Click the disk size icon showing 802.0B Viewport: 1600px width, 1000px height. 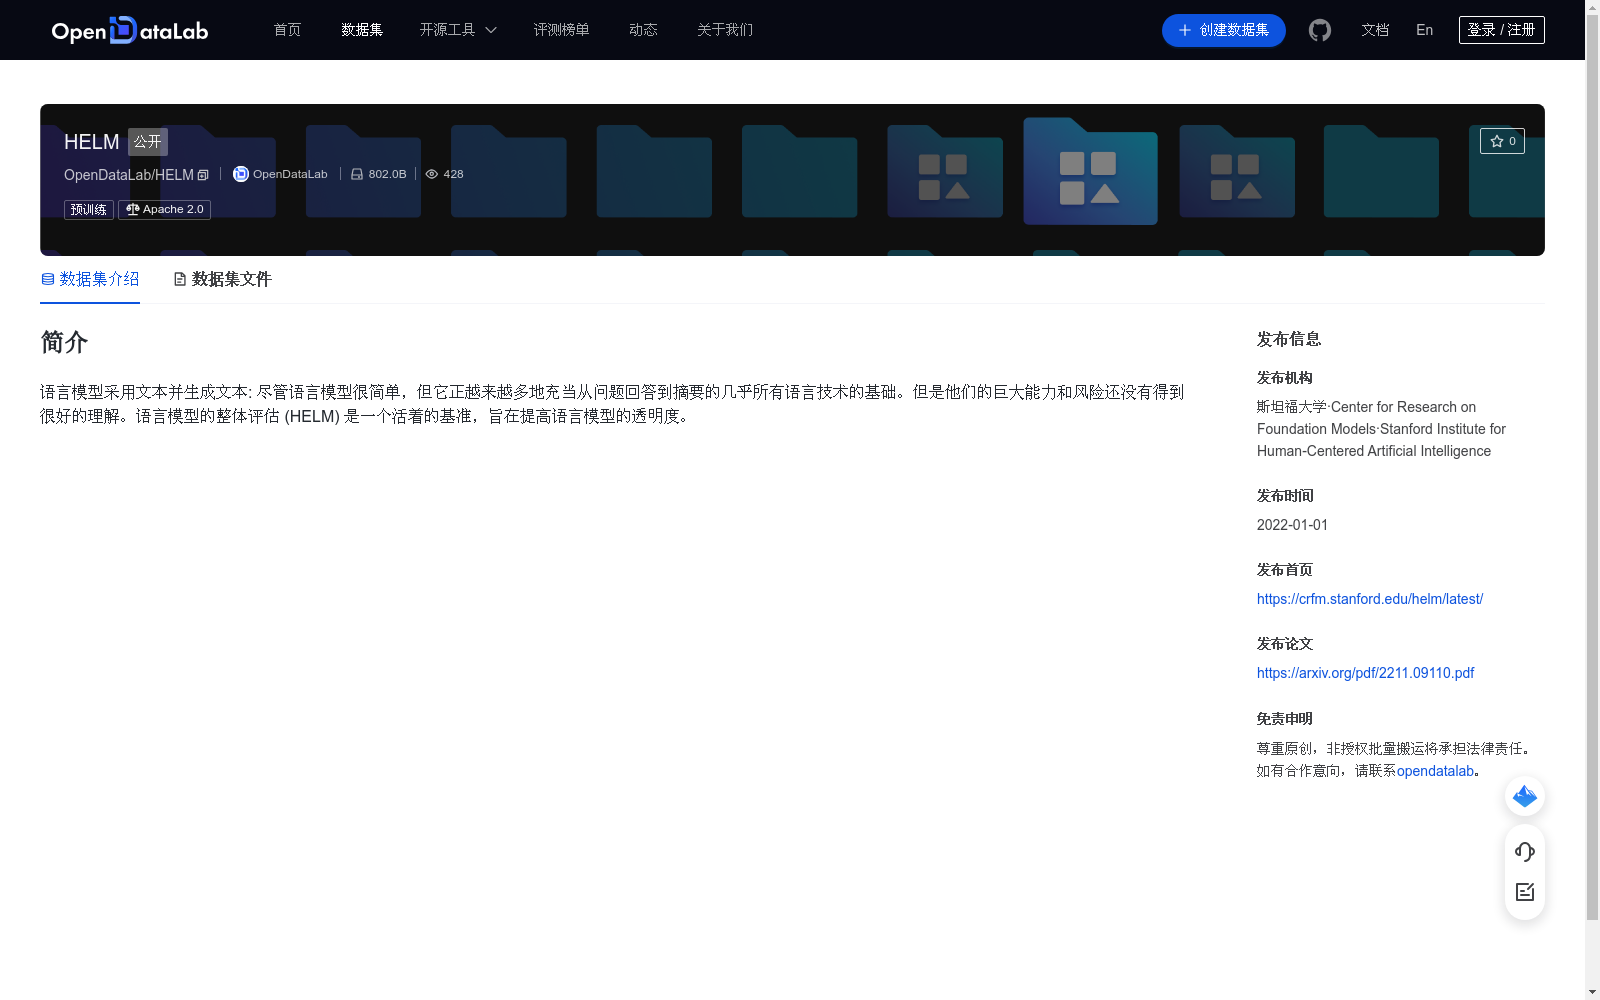pyautogui.click(x=357, y=173)
